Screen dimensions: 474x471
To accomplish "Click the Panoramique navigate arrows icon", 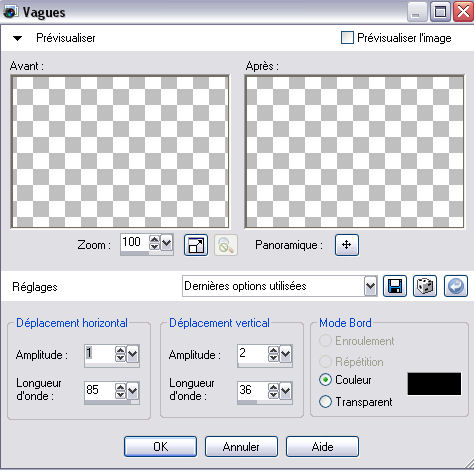I will click(x=347, y=245).
